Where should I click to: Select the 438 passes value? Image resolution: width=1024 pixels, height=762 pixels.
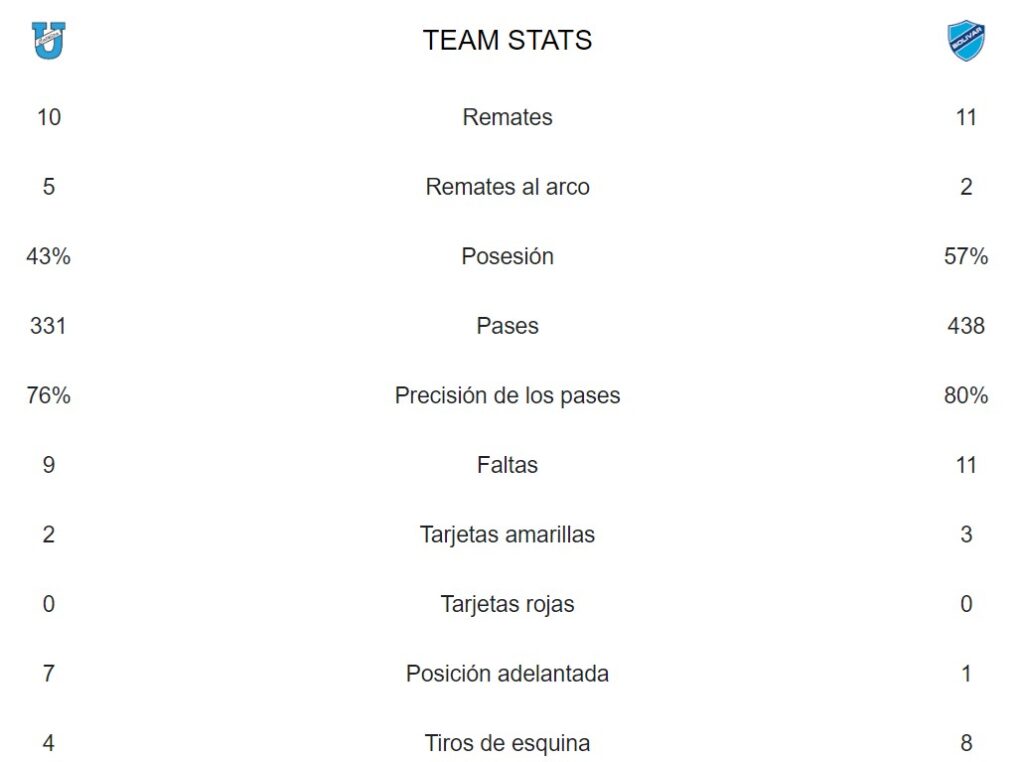(966, 326)
